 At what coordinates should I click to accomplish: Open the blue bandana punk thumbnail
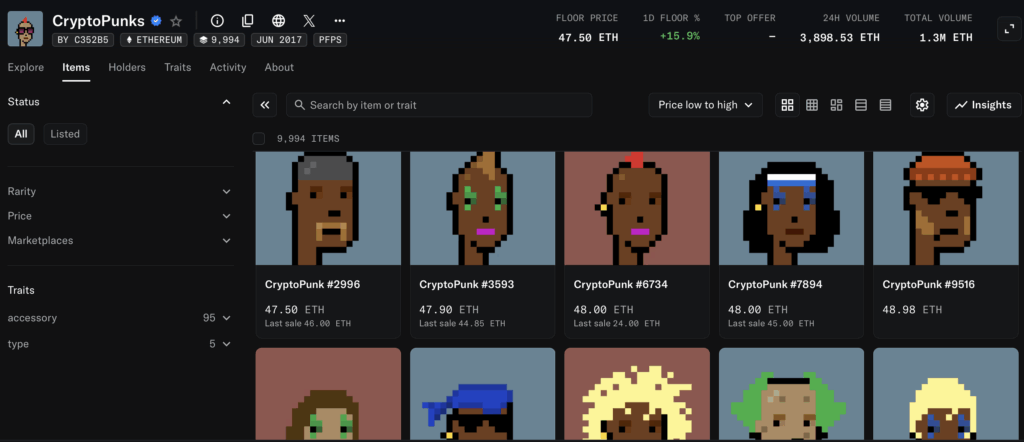click(483, 394)
